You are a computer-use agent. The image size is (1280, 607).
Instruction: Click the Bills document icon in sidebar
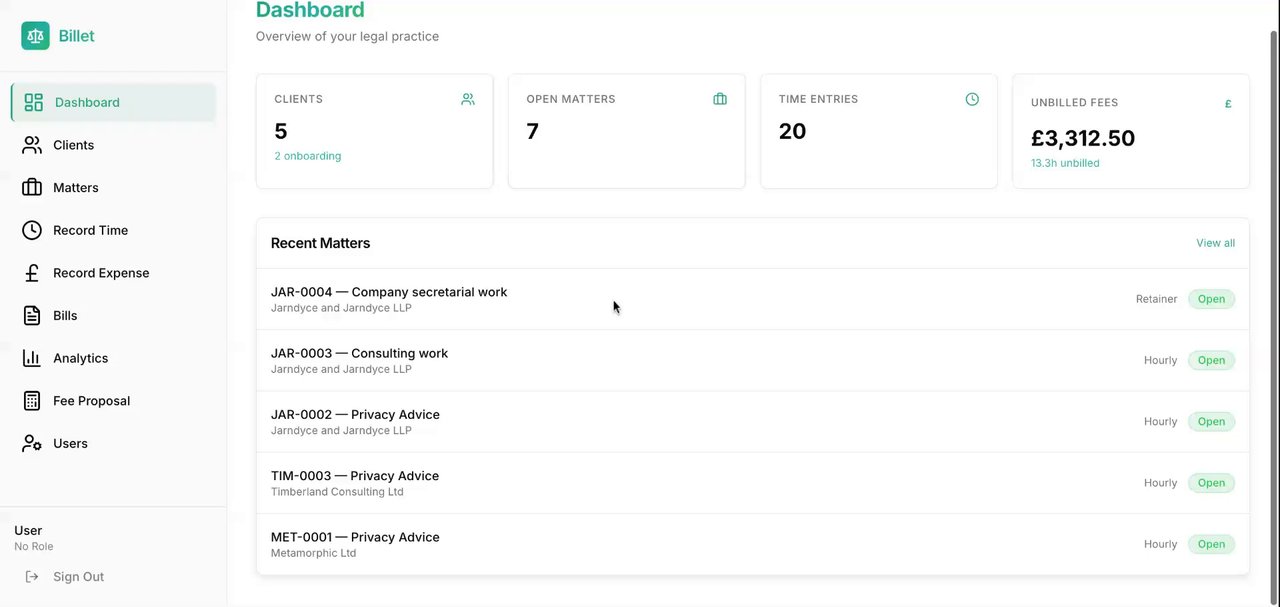click(x=32, y=316)
